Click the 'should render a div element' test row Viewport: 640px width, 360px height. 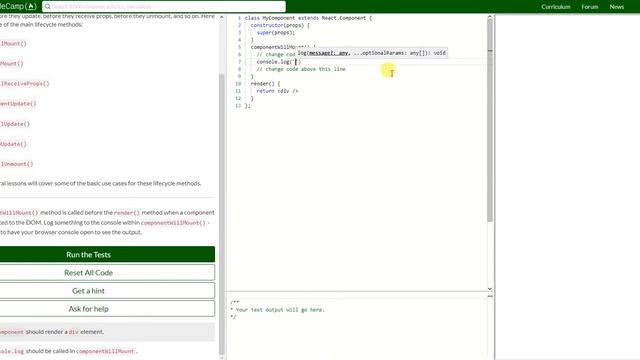pos(107,332)
